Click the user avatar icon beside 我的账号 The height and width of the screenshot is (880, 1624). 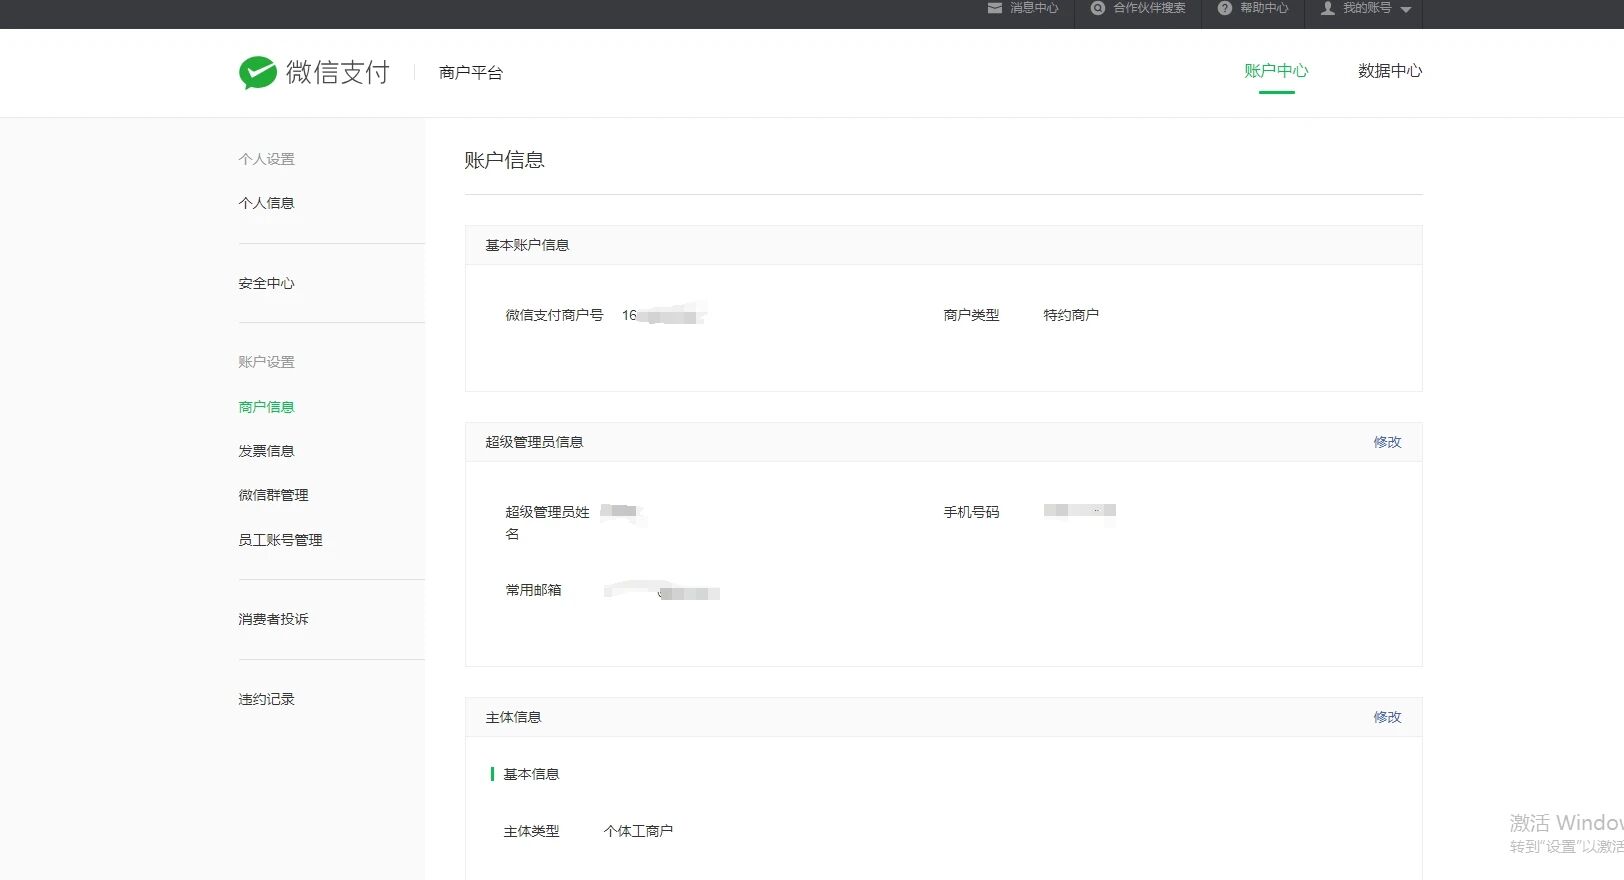1328,8
